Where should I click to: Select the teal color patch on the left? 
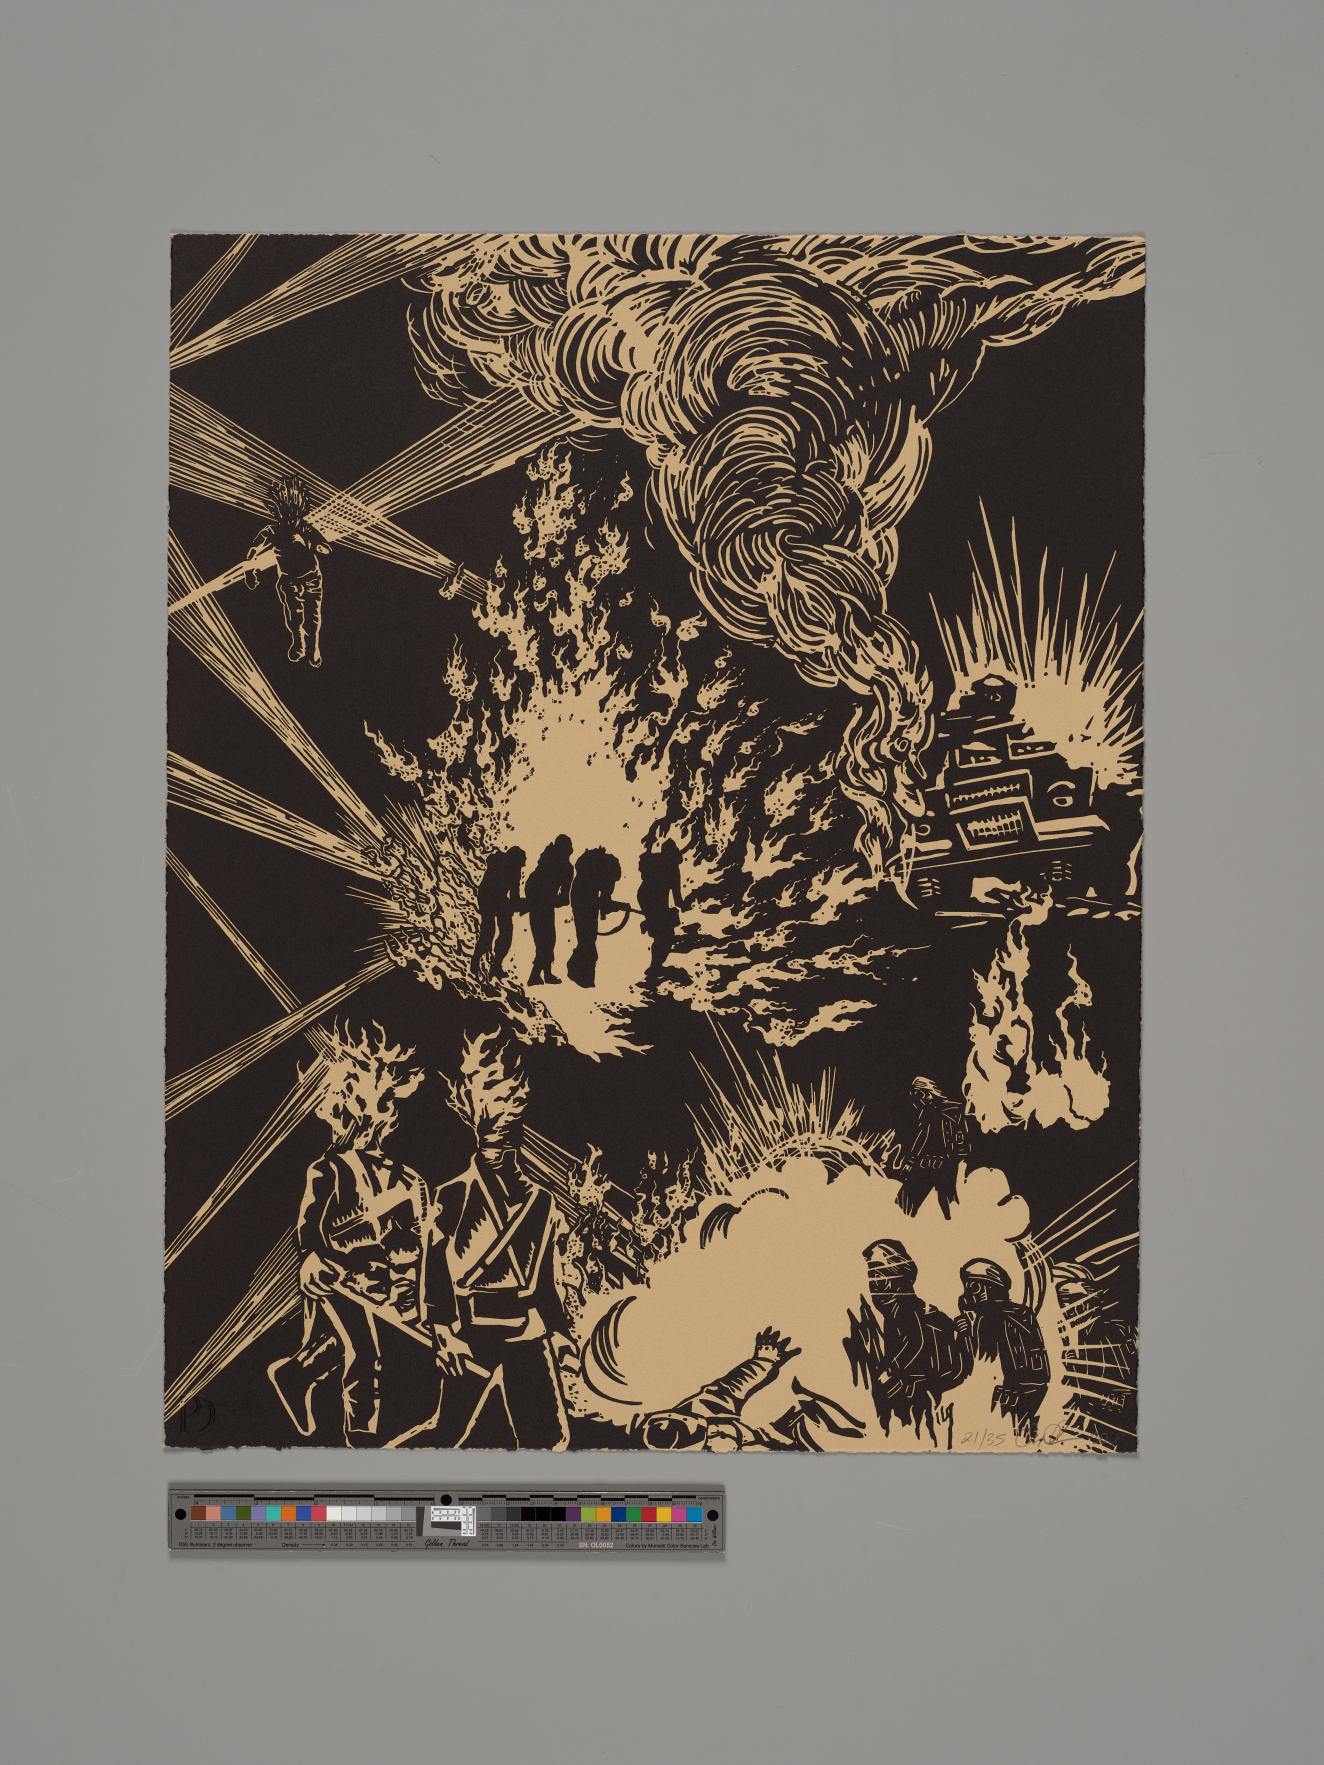pyautogui.click(x=273, y=1513)
